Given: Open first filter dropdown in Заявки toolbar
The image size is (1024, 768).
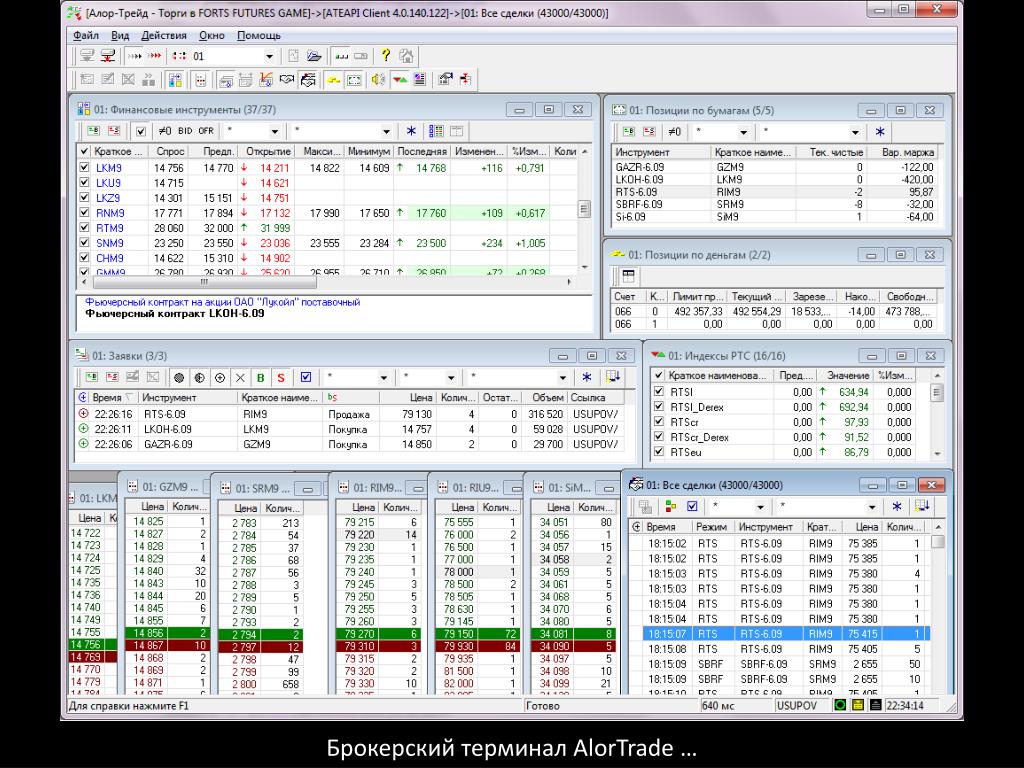Looking at the screenshot, I should pyautogui.click(x=383, y=377).
